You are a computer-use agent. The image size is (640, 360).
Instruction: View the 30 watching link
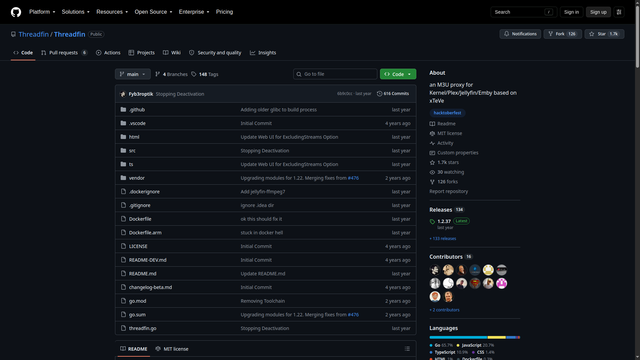[447, 172]
